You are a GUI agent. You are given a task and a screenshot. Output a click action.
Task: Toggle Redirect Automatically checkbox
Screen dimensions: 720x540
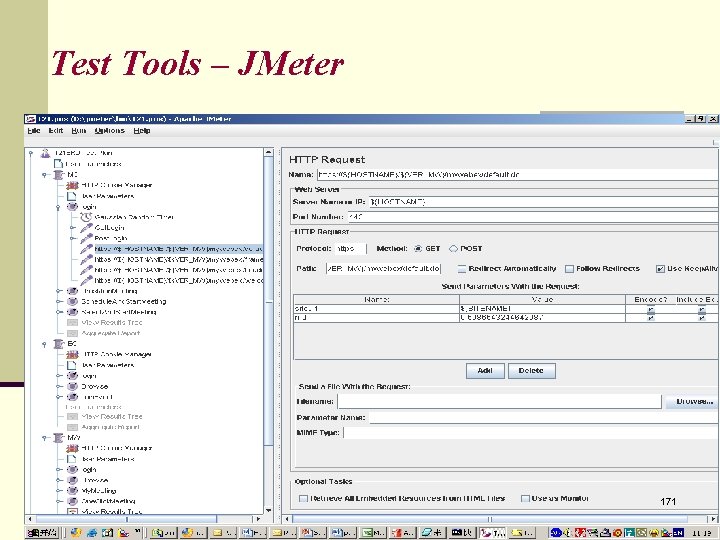pyautogui.click(x=462, y=269)
